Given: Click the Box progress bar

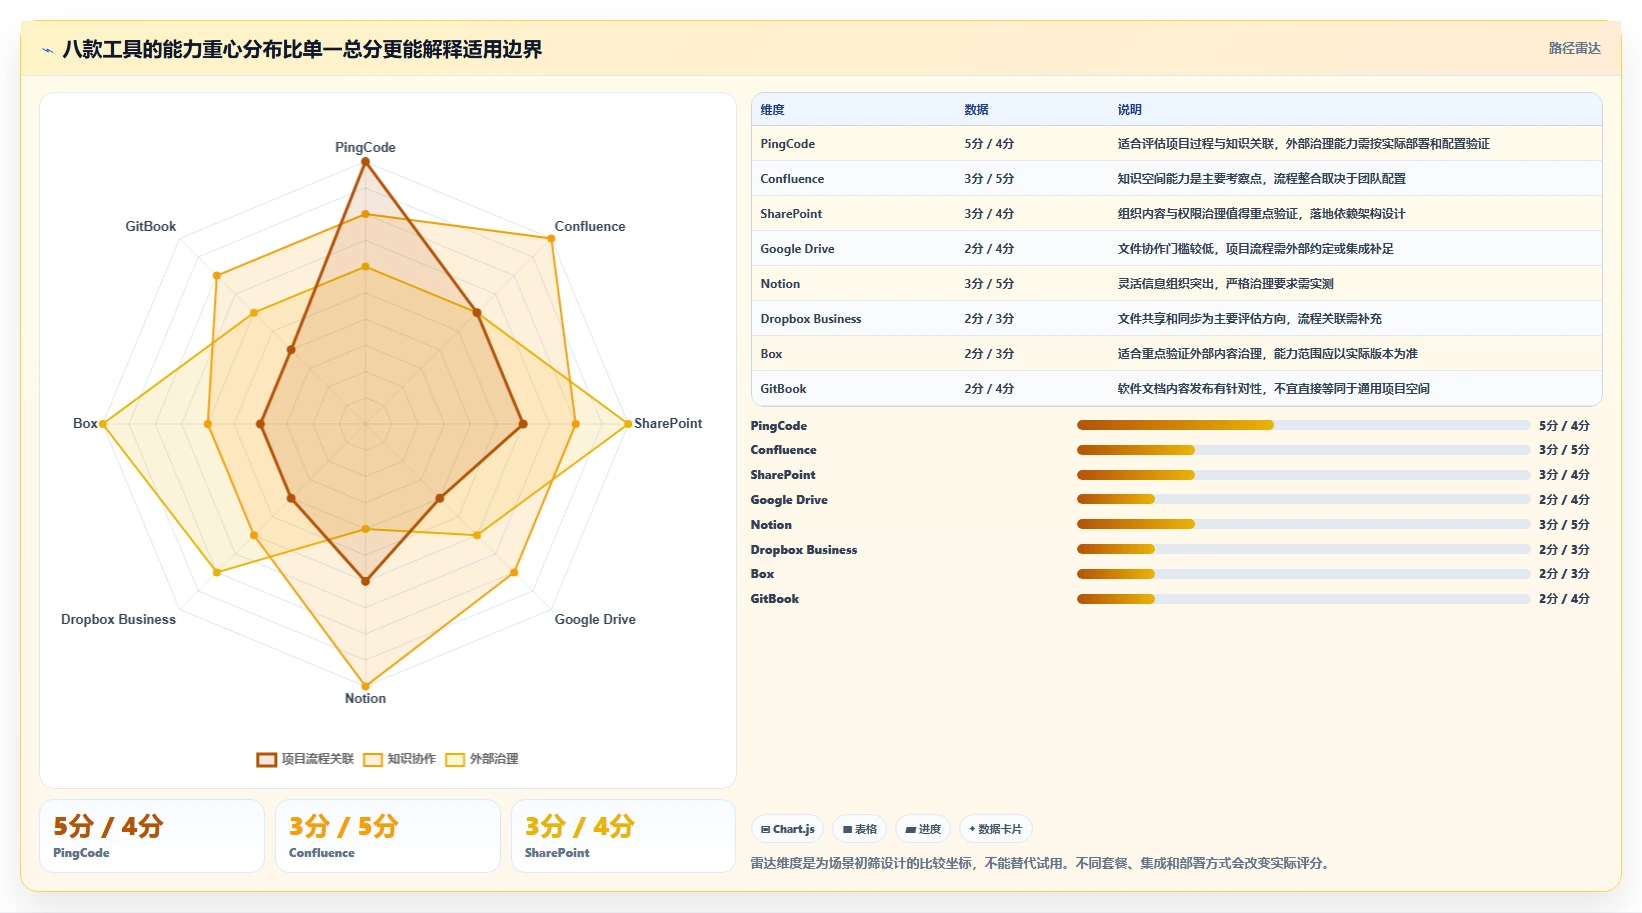Looking at the screenshot, I should tap(1303, 574).
